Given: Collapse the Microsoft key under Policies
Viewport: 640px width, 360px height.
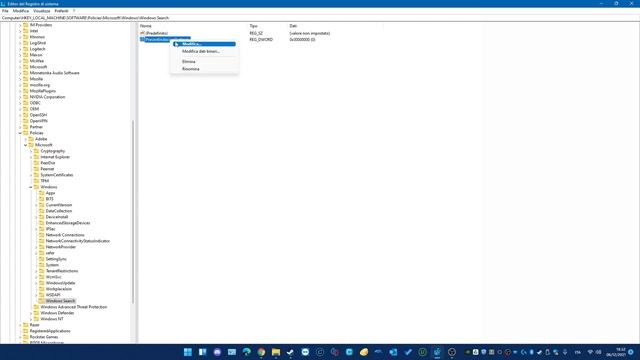Looking at the screenshot, I should coord(25,145).
